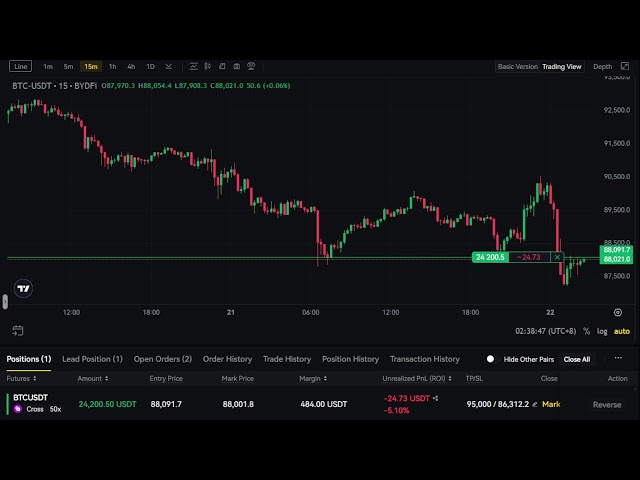Open the three-dots more options menu
Image resolution: width=640 pixels, height=480 pixels.
(618, 358)
